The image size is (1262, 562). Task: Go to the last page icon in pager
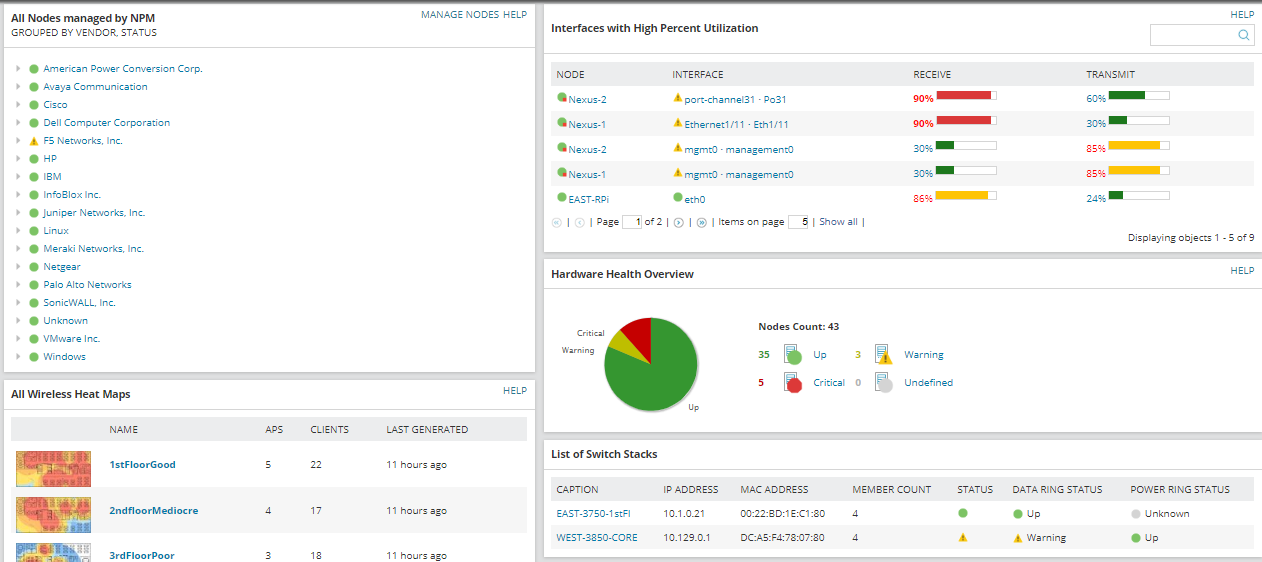coord(701,222)
